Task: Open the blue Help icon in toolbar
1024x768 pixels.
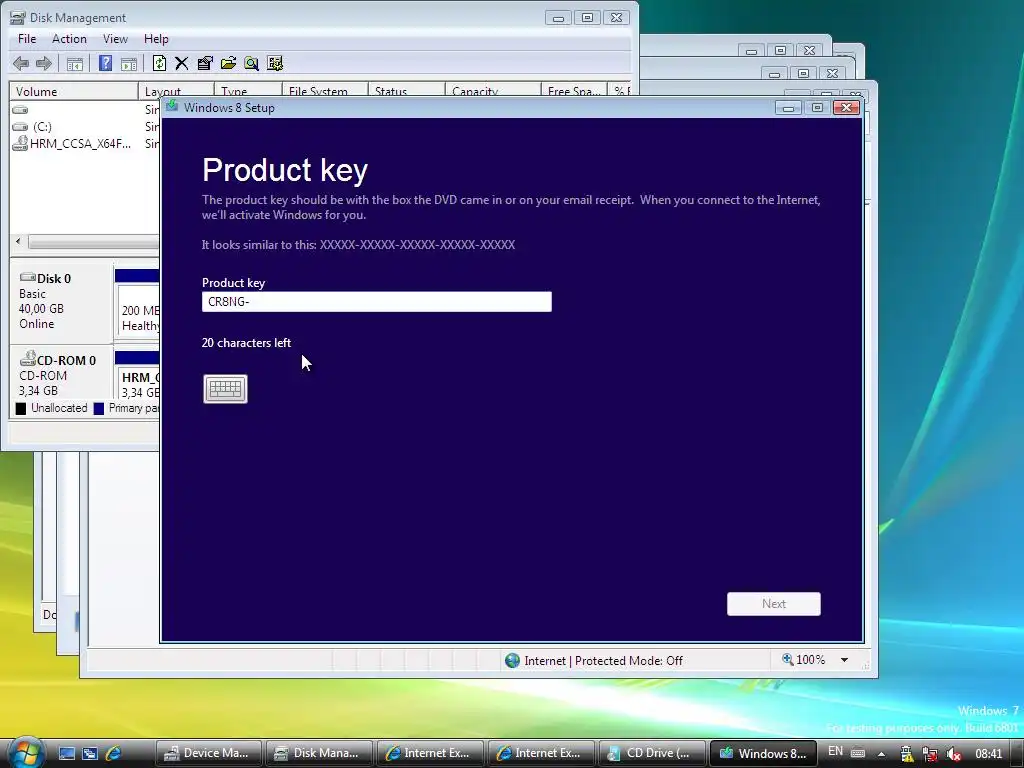Action: [x=105, y=63]
